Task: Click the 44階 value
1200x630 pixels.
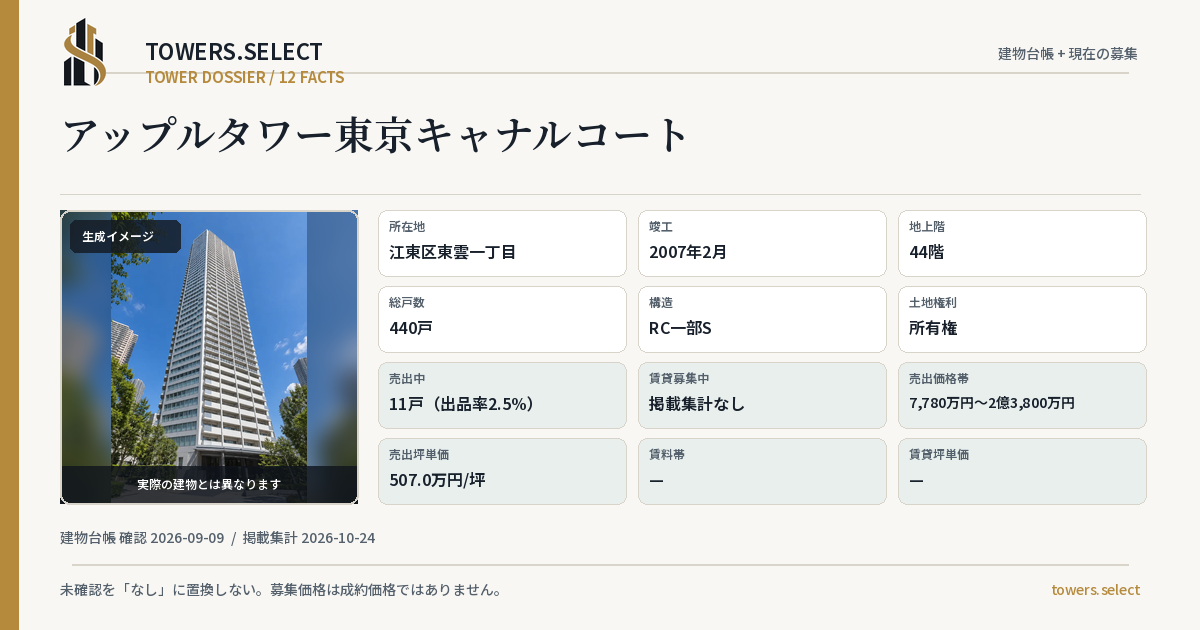Action: 926,252
